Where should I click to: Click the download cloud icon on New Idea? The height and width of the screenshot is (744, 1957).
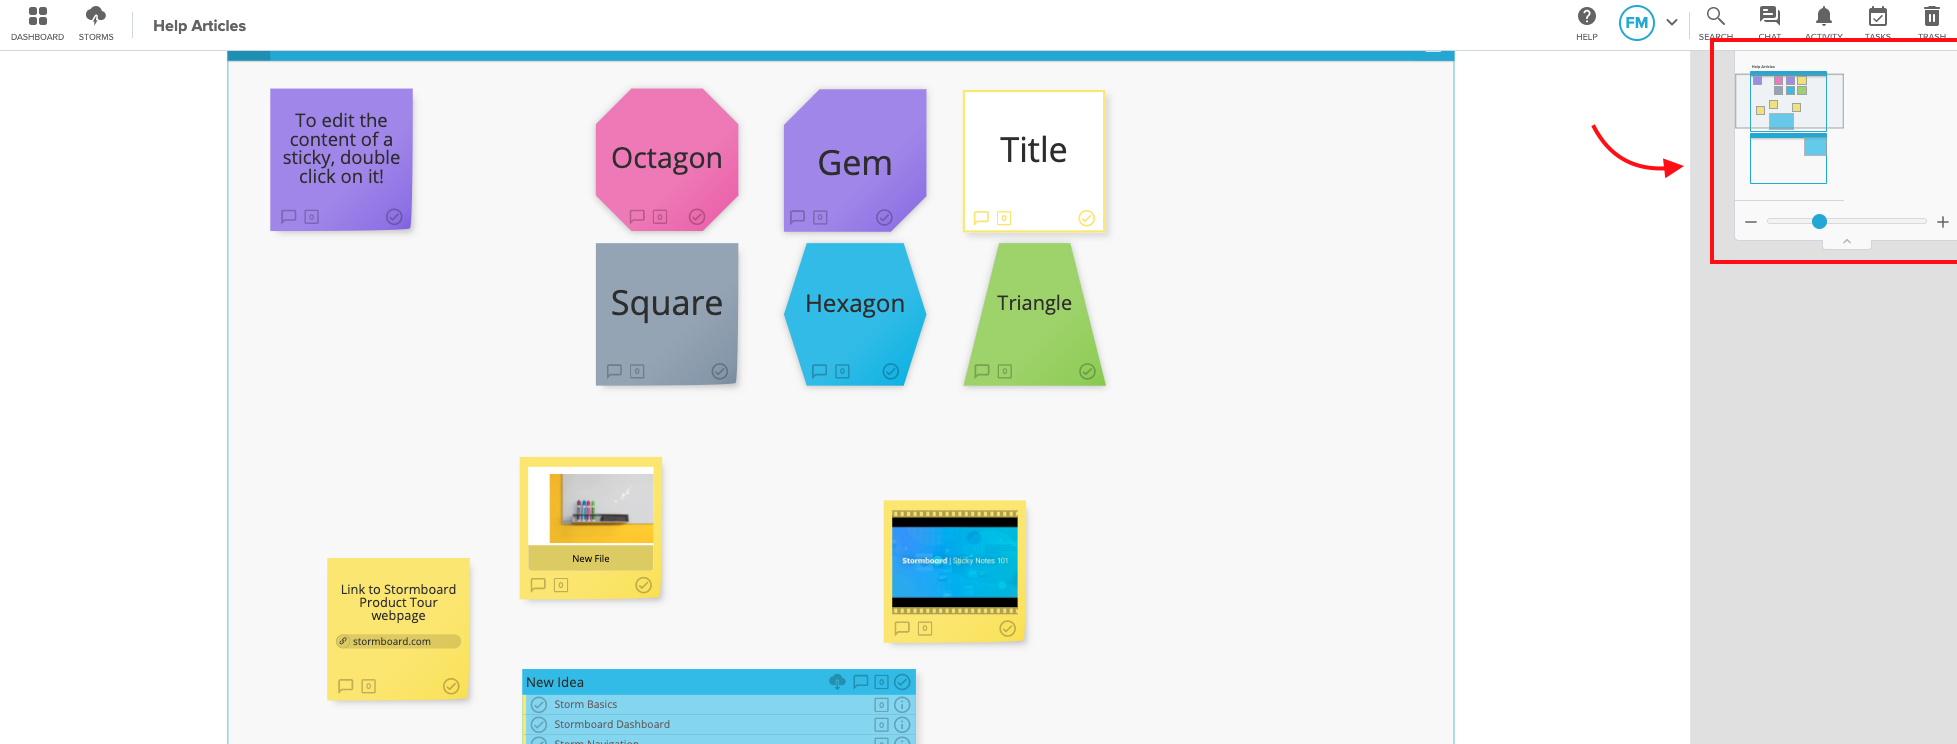[x=837, y=682]
